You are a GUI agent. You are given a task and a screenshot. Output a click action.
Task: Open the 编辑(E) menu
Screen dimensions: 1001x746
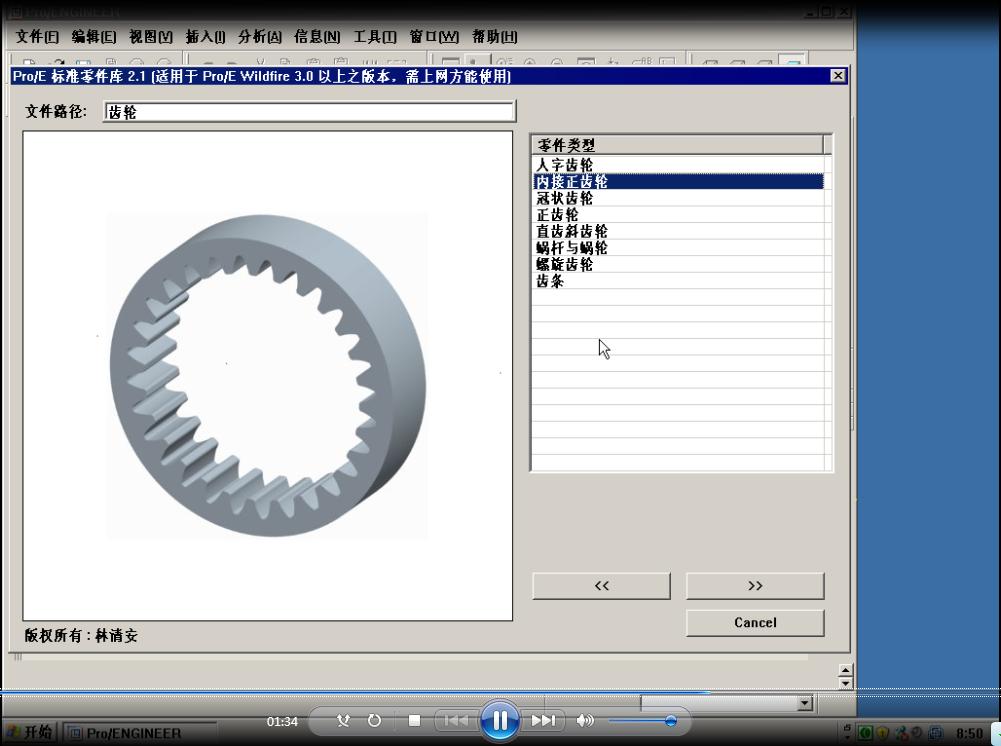94,36
